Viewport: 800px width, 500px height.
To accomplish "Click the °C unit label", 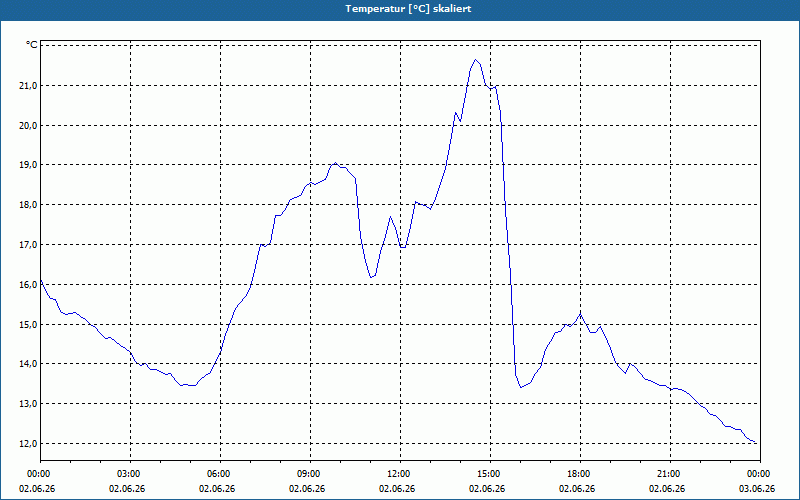I will (32, 45).
